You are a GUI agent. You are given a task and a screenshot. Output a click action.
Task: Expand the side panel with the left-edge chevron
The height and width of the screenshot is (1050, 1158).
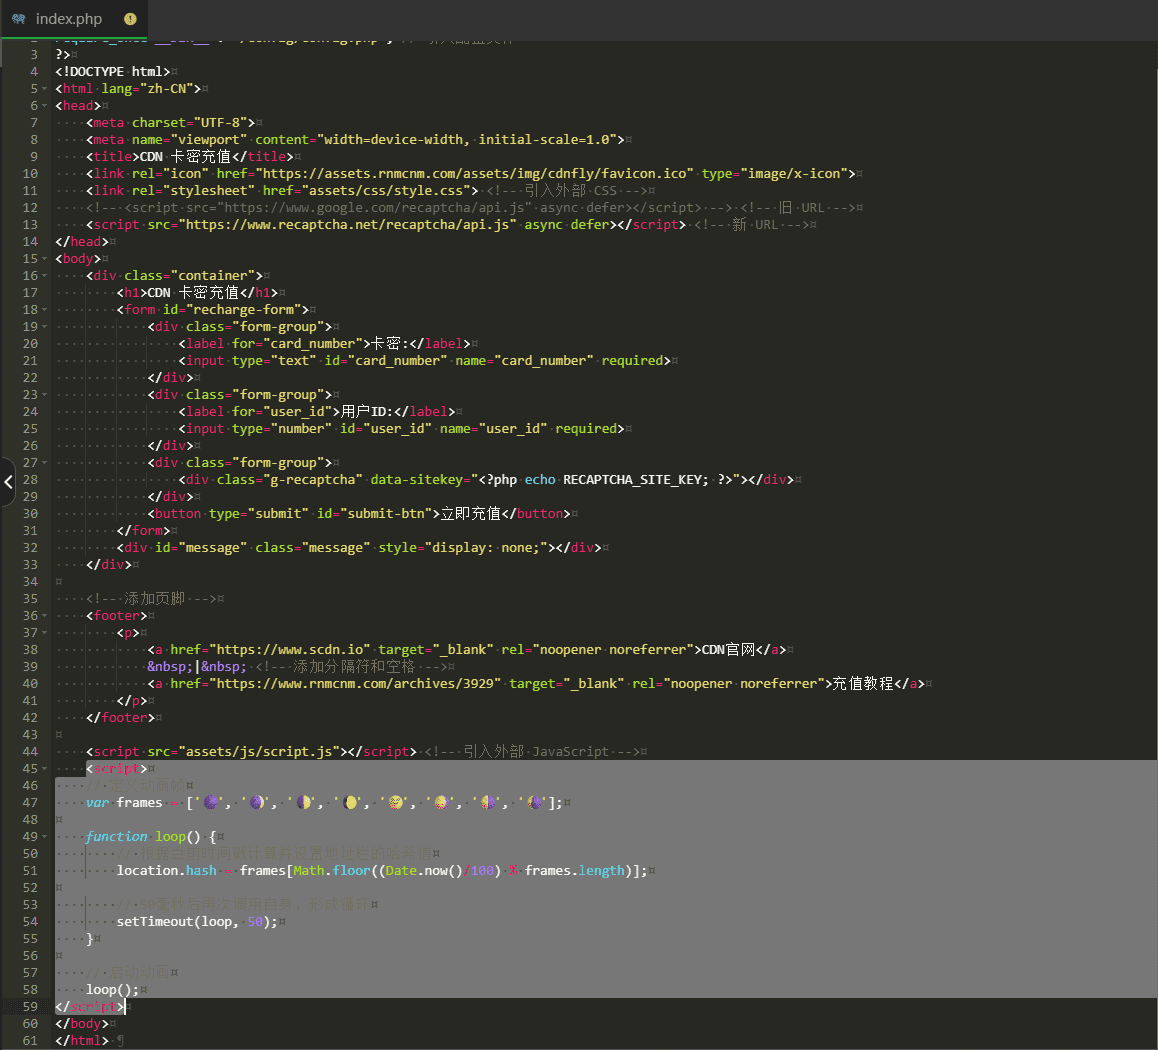[x=8, y=482]
